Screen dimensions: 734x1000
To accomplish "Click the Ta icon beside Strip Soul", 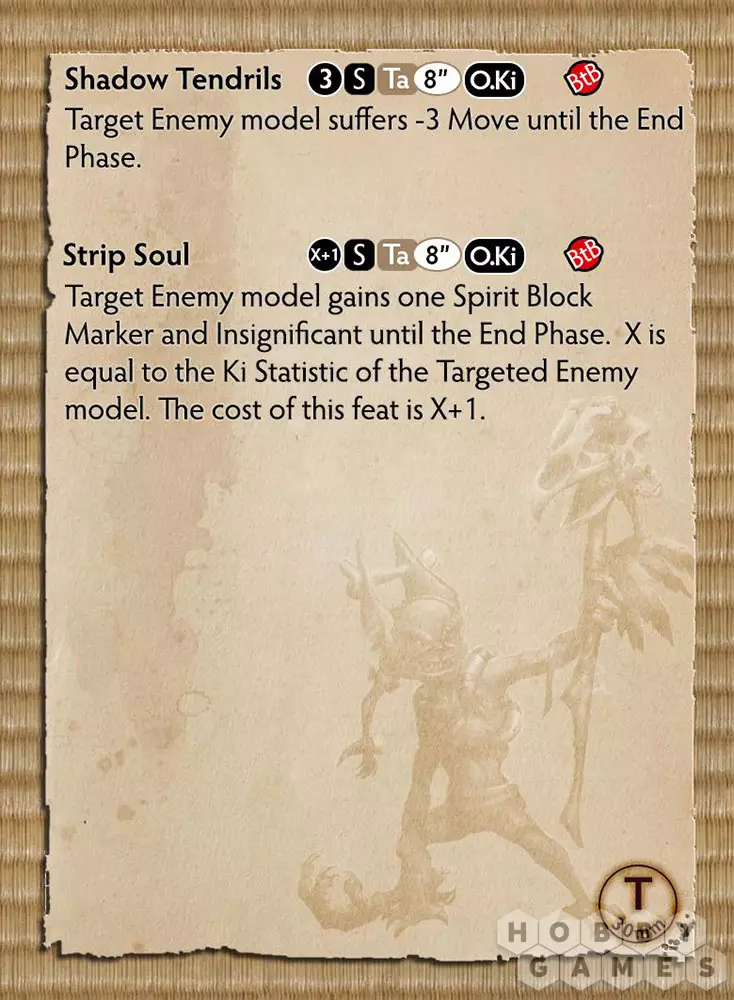I will click(x=397, y=255).
